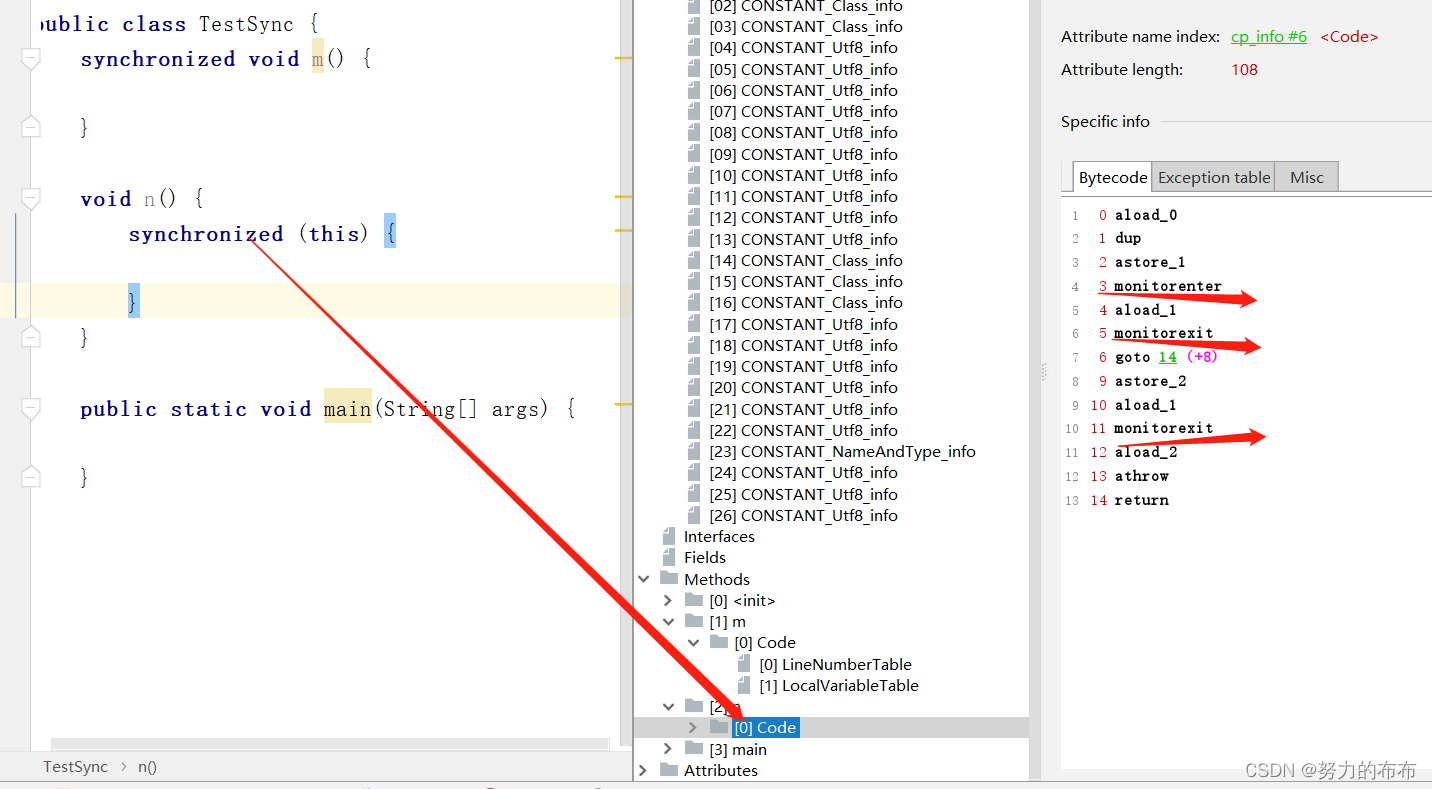Click file icon of [25] CONSTANT_Utf8_info
1432x789 pixels.
pos(694,494)
